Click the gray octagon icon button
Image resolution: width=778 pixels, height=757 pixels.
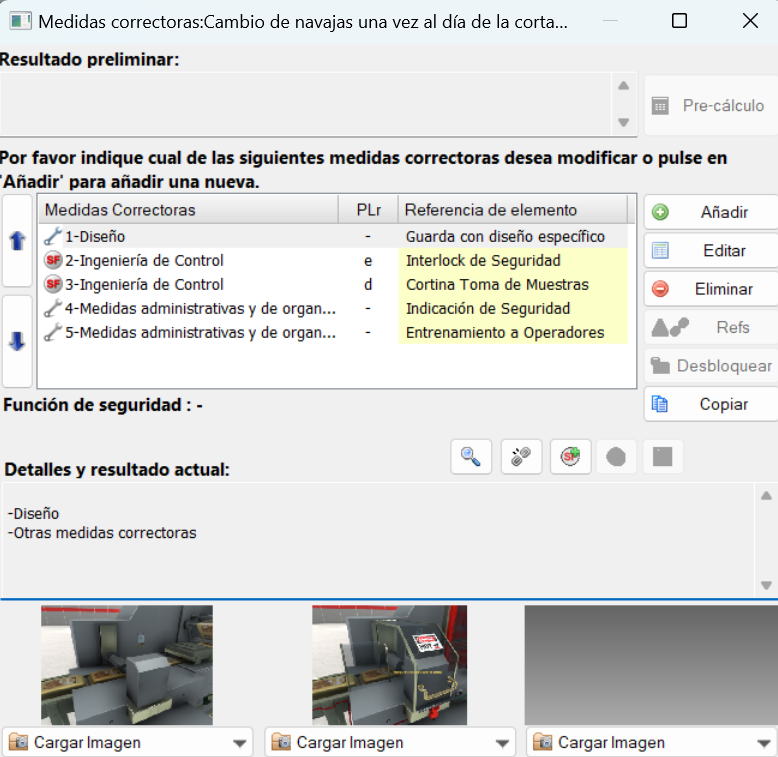[x=616, y=456]
